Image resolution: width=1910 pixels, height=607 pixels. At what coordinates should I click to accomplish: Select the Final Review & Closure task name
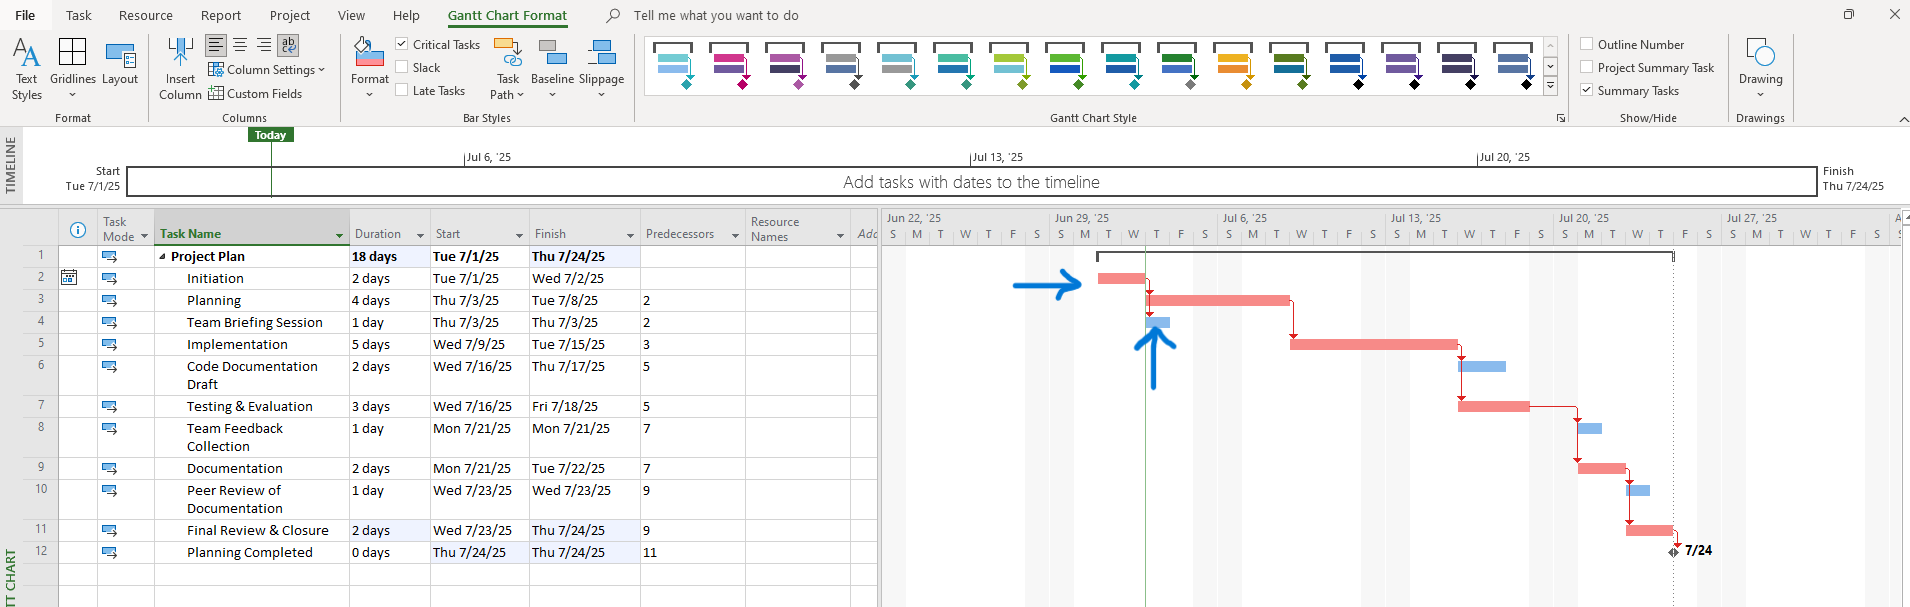(258, 530)
